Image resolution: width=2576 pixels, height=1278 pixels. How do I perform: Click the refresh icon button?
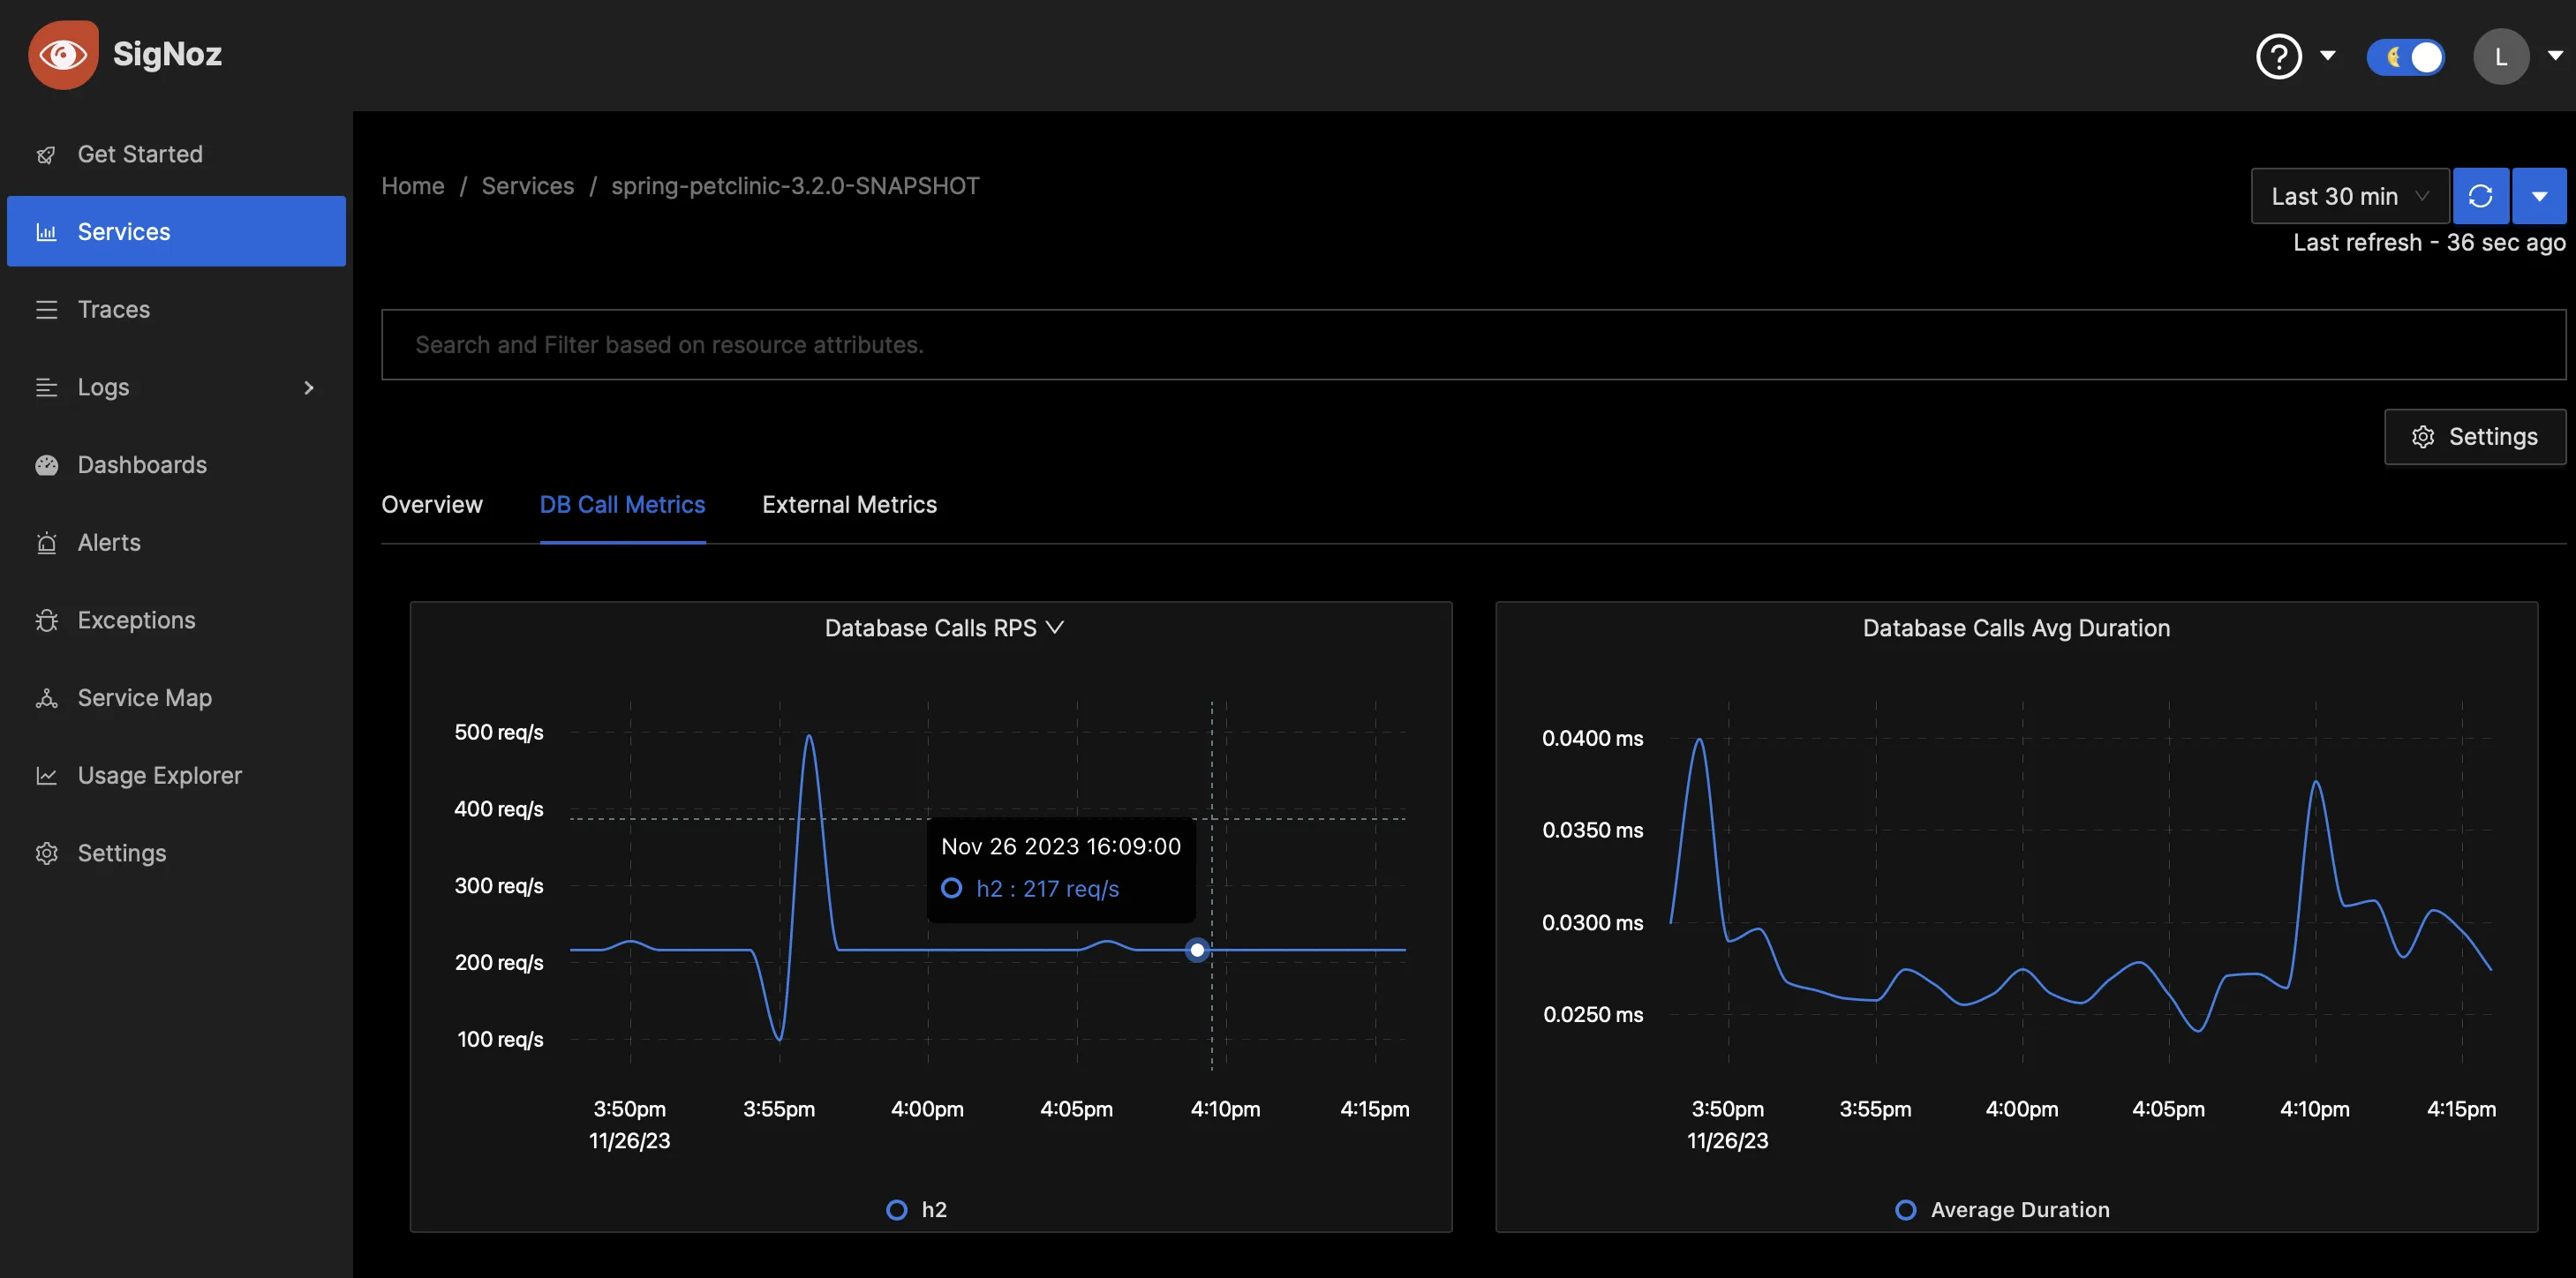pos(2480,196)
